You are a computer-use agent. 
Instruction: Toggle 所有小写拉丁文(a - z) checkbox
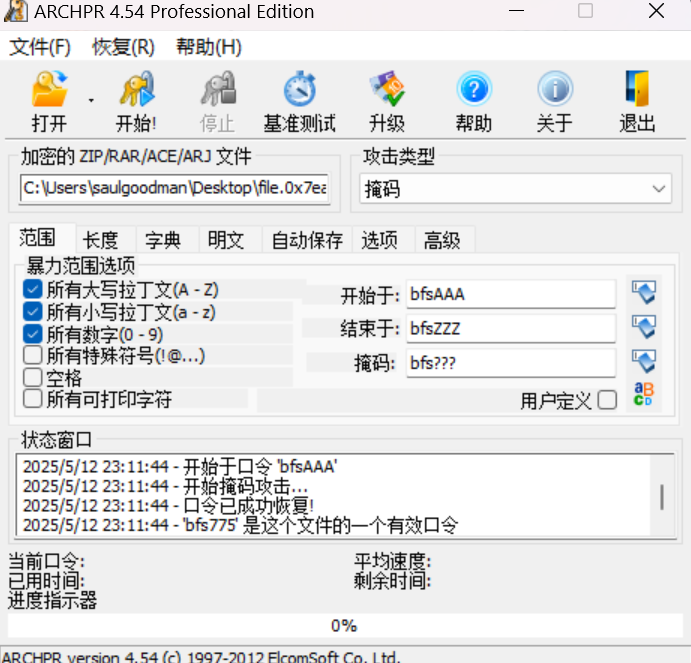tap(33, 312)
